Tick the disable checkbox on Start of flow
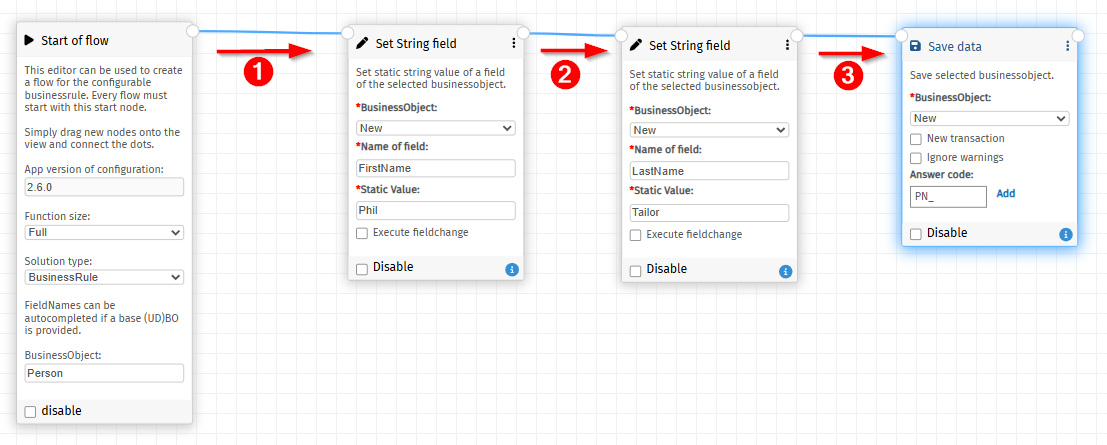The height and width of the screenshot is (445, 1107). pos(30,412)
